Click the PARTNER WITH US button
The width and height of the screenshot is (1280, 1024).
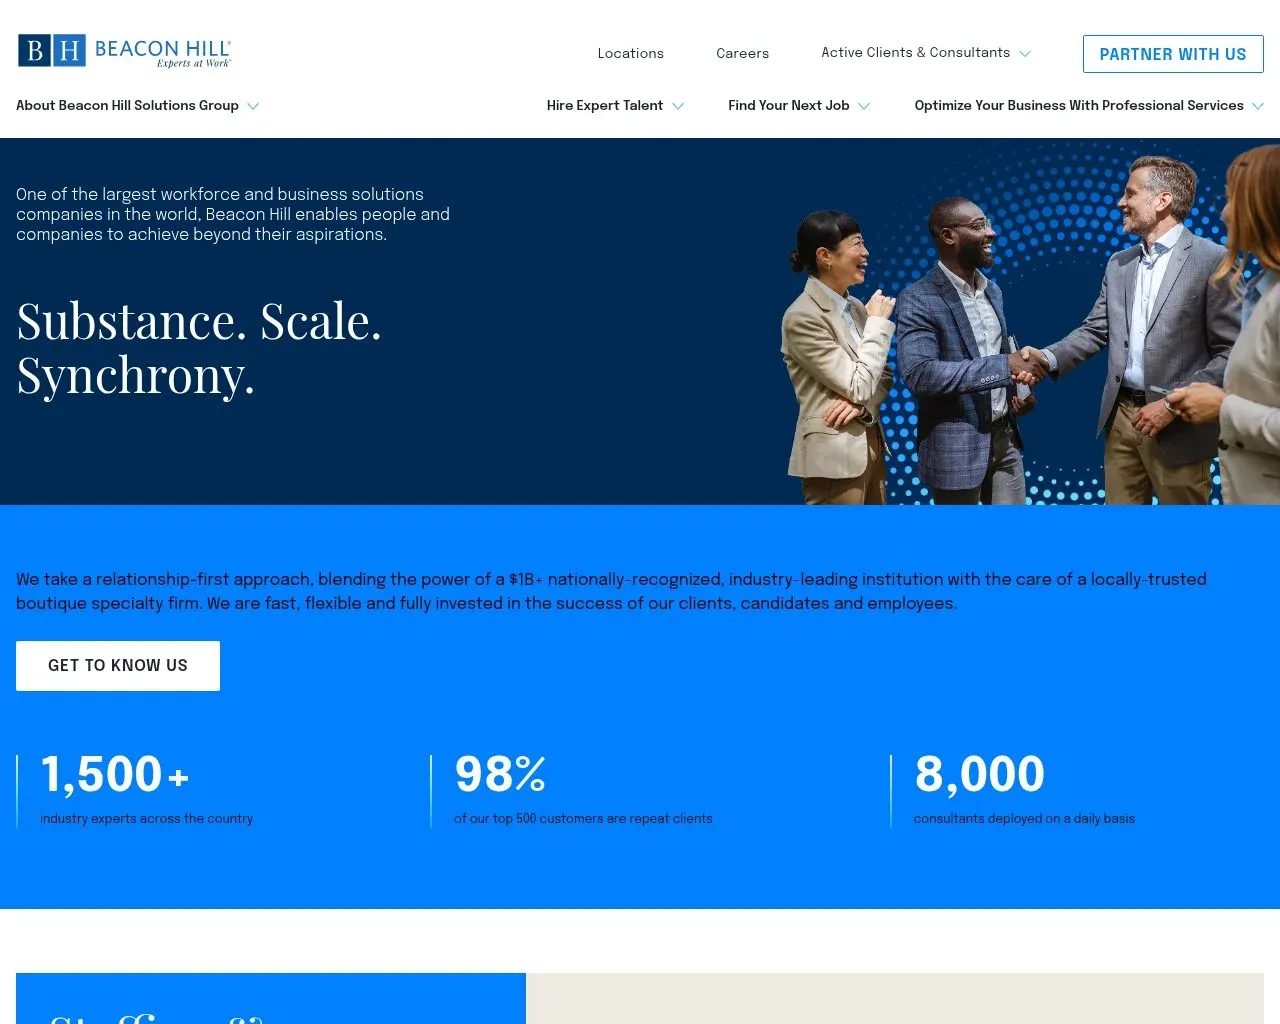1172,54
